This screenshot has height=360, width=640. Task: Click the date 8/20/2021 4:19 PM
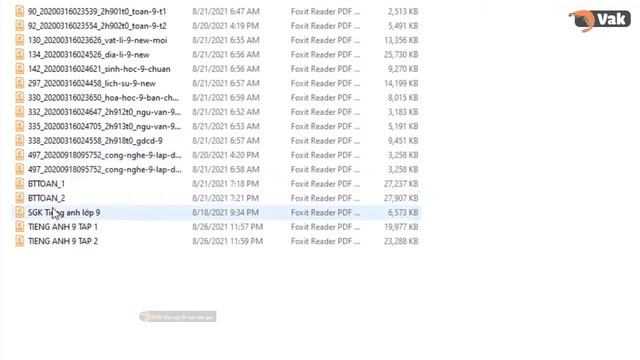click(225, 26)
